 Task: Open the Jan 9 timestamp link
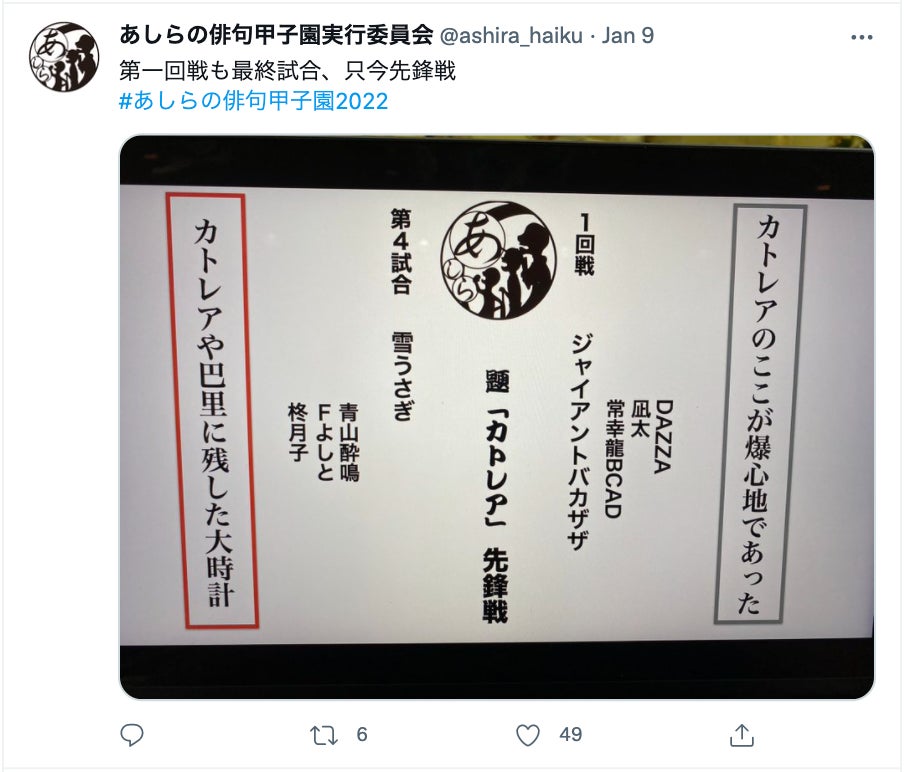pos(627,36)
